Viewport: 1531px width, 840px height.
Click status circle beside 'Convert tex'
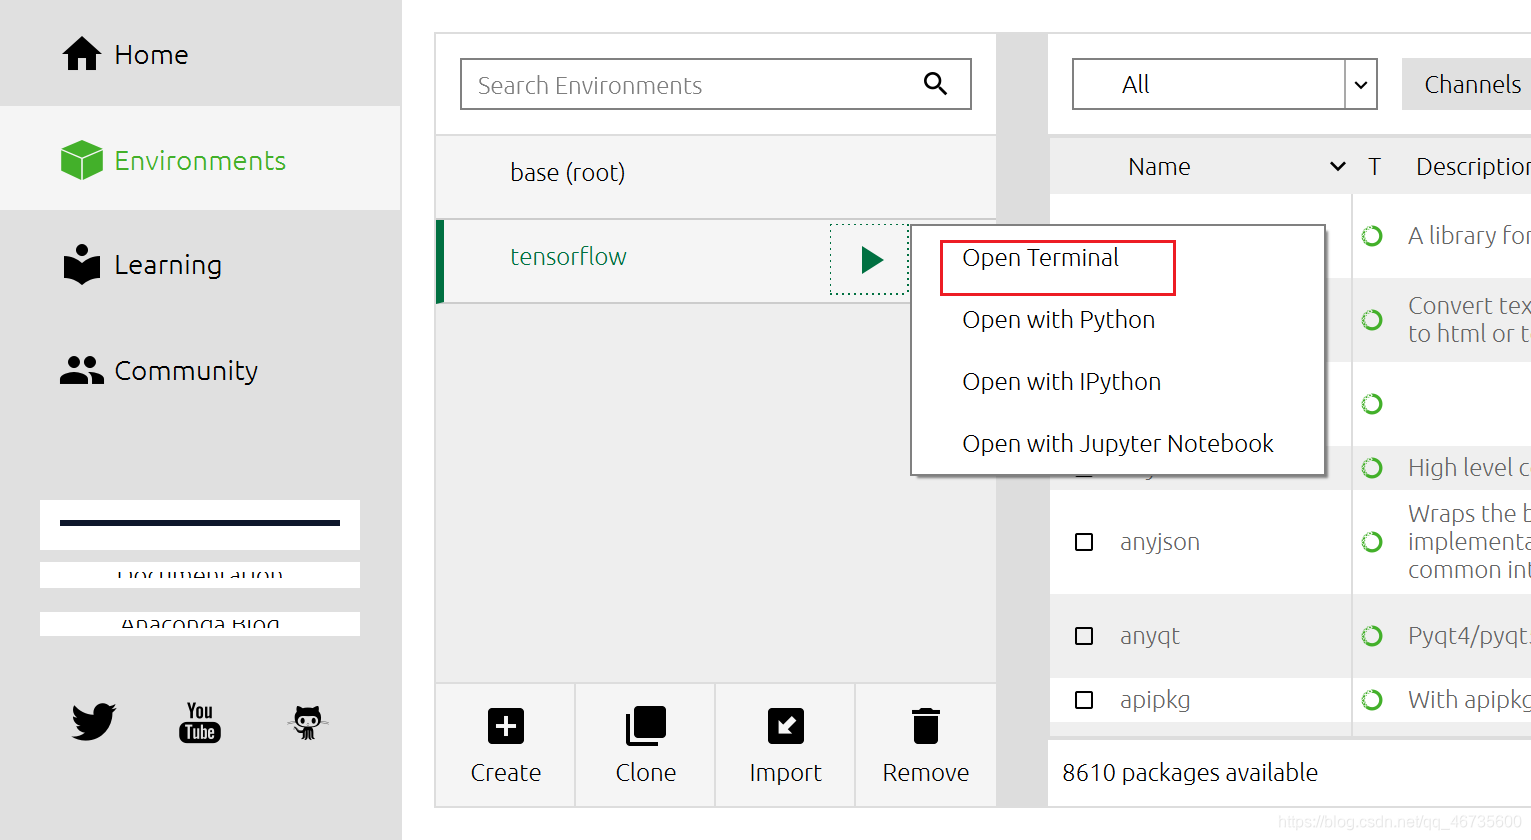[x=1372, y=320]
